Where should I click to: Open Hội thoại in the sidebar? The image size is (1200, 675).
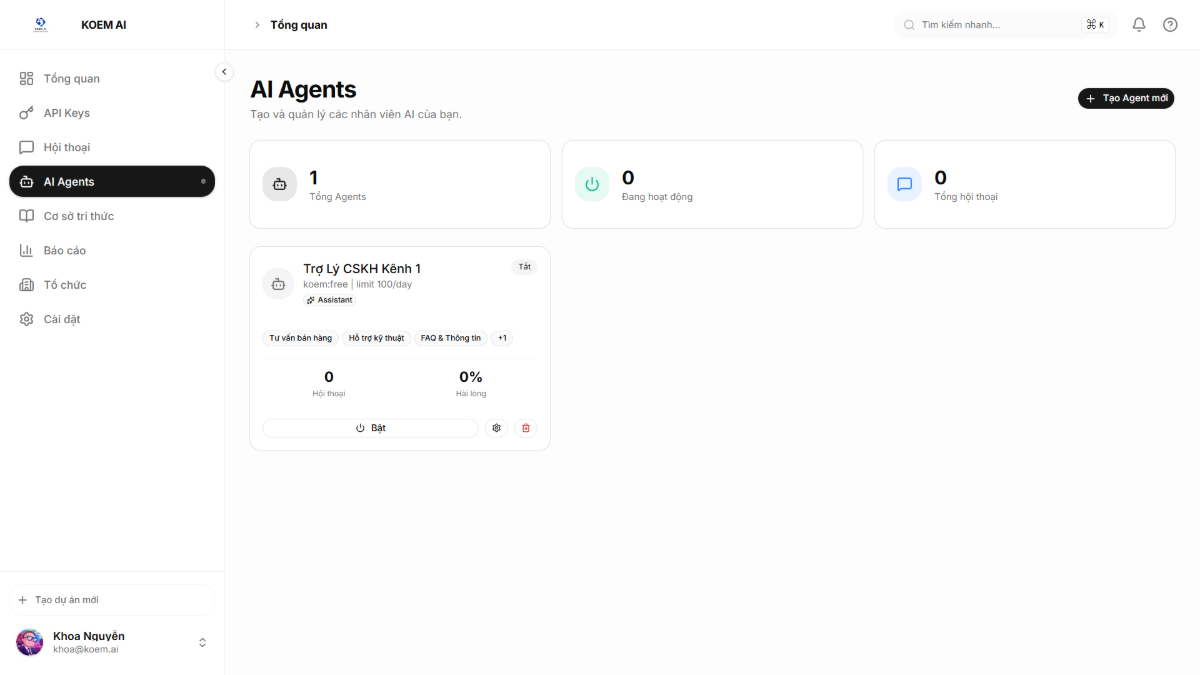click(x=67, y=147)
